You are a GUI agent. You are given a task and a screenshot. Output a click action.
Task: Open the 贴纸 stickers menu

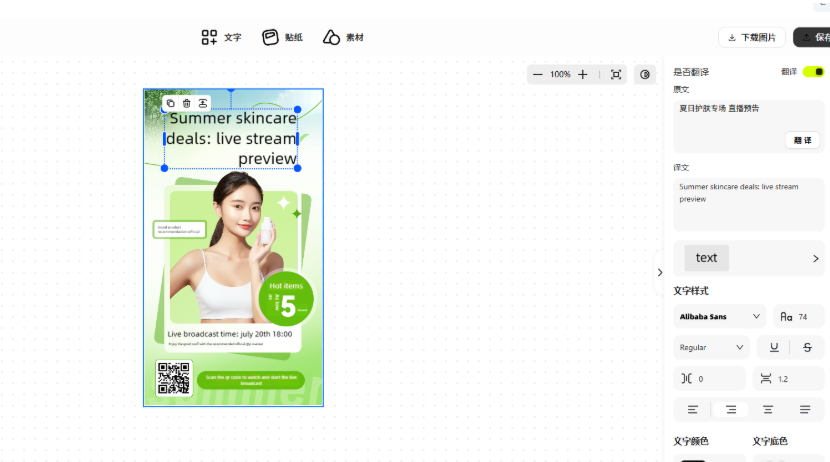283,37
